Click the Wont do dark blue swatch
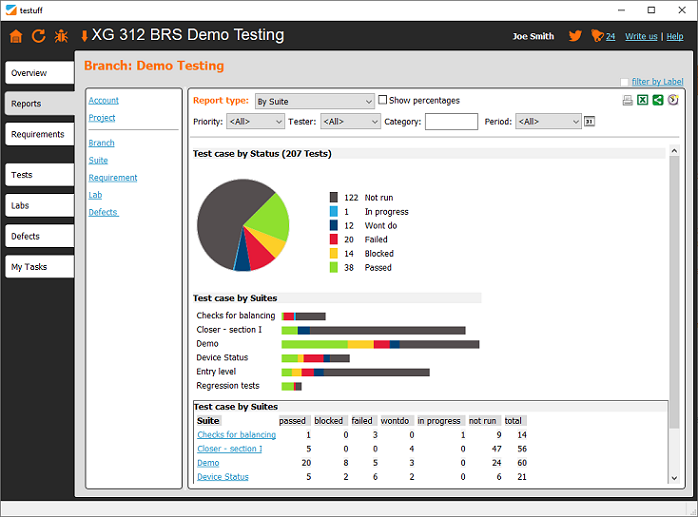This screenshot has height=517, width=698. (333, 225)
